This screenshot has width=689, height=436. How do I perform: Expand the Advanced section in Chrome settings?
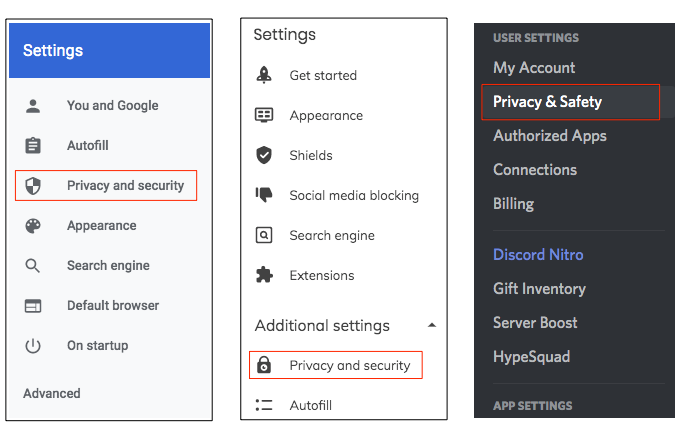[52, 393]
